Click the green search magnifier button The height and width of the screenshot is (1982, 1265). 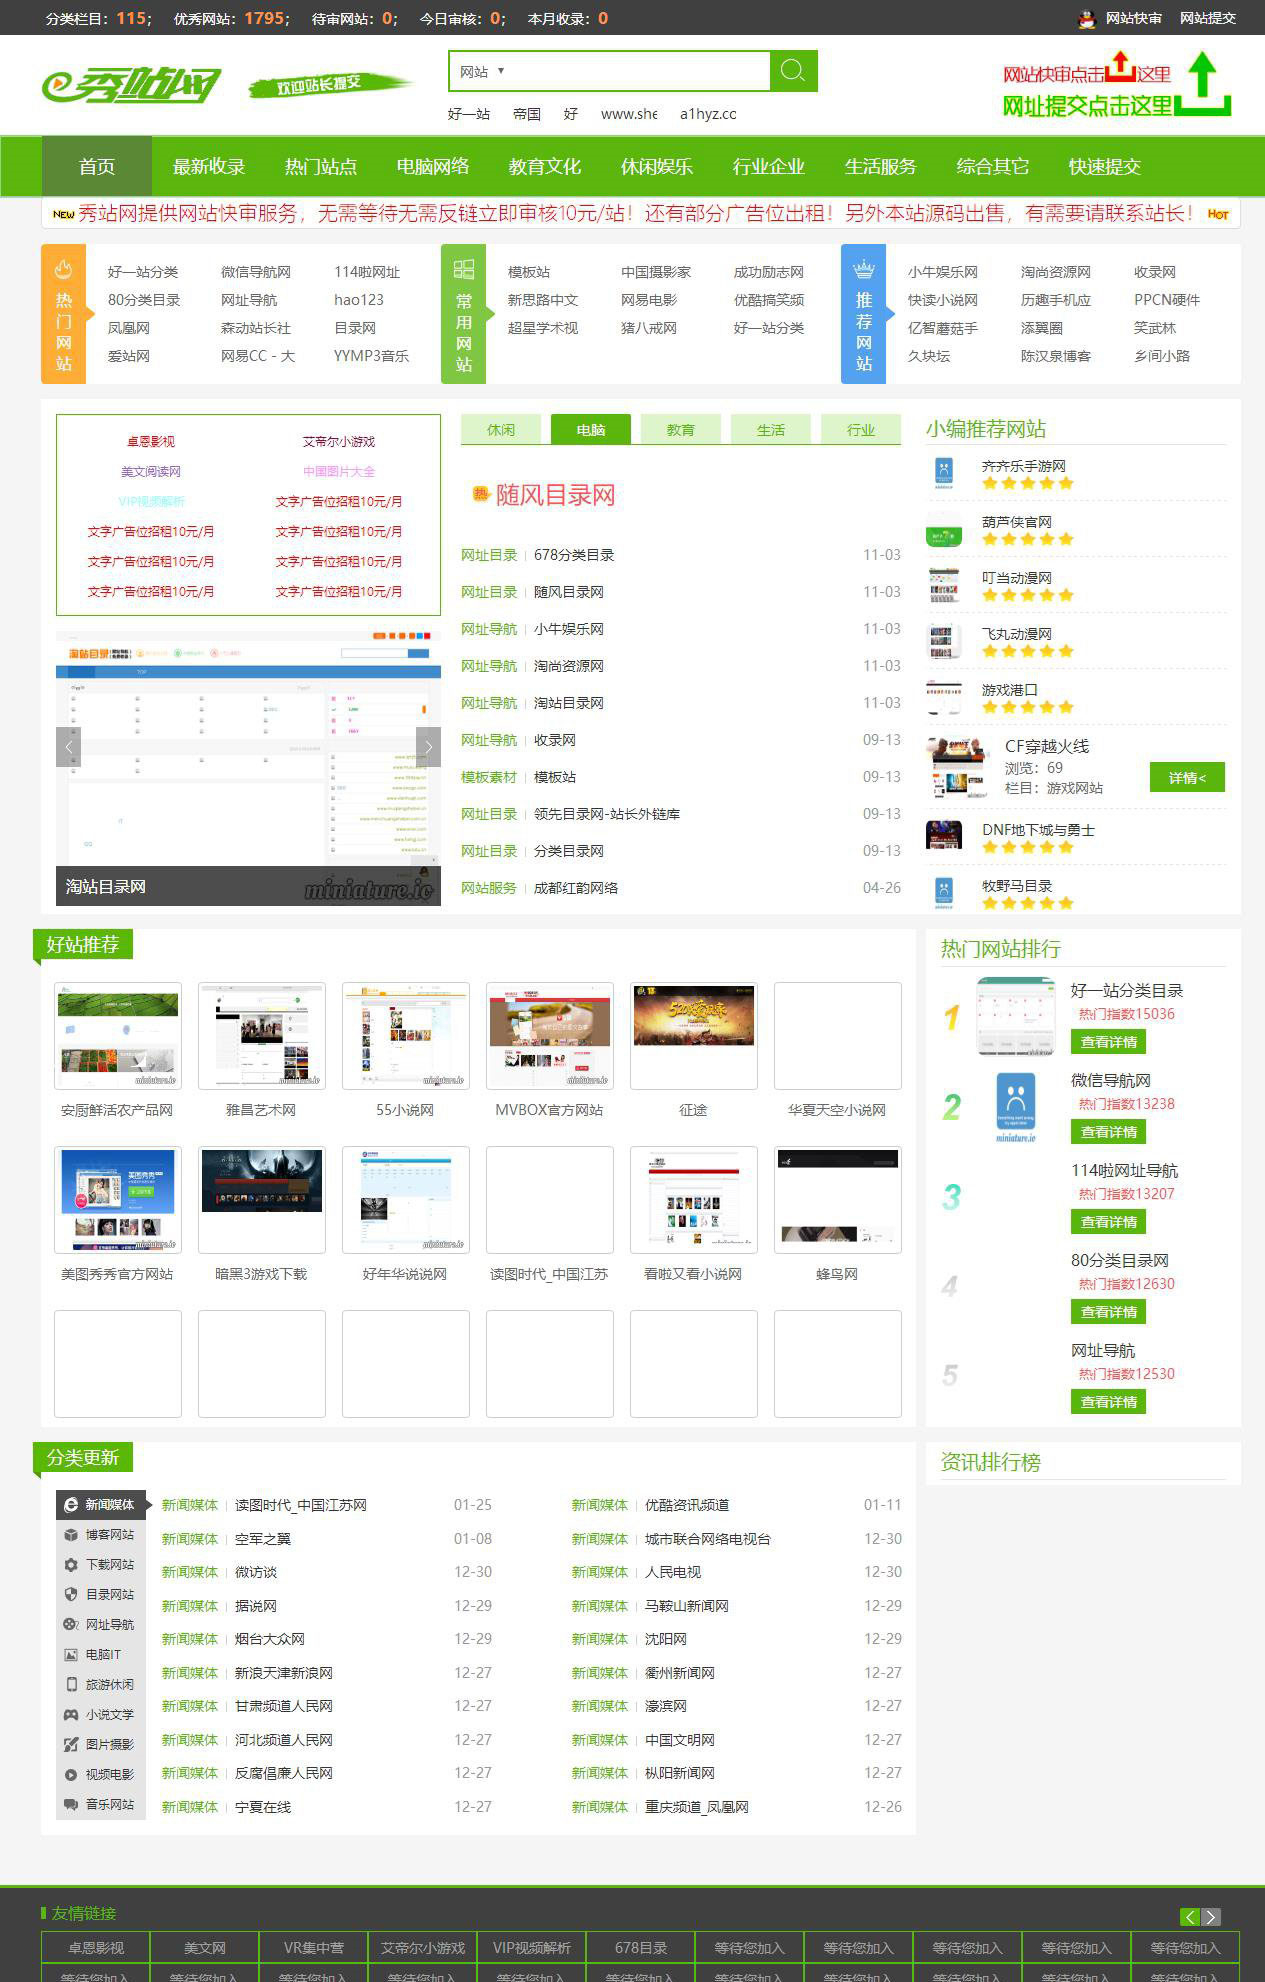pyautogui.click(x=793, y=71)
